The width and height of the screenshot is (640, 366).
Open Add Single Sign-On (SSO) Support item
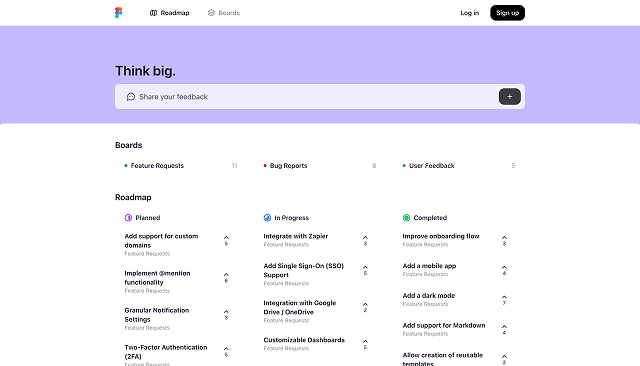pos(304,271)
